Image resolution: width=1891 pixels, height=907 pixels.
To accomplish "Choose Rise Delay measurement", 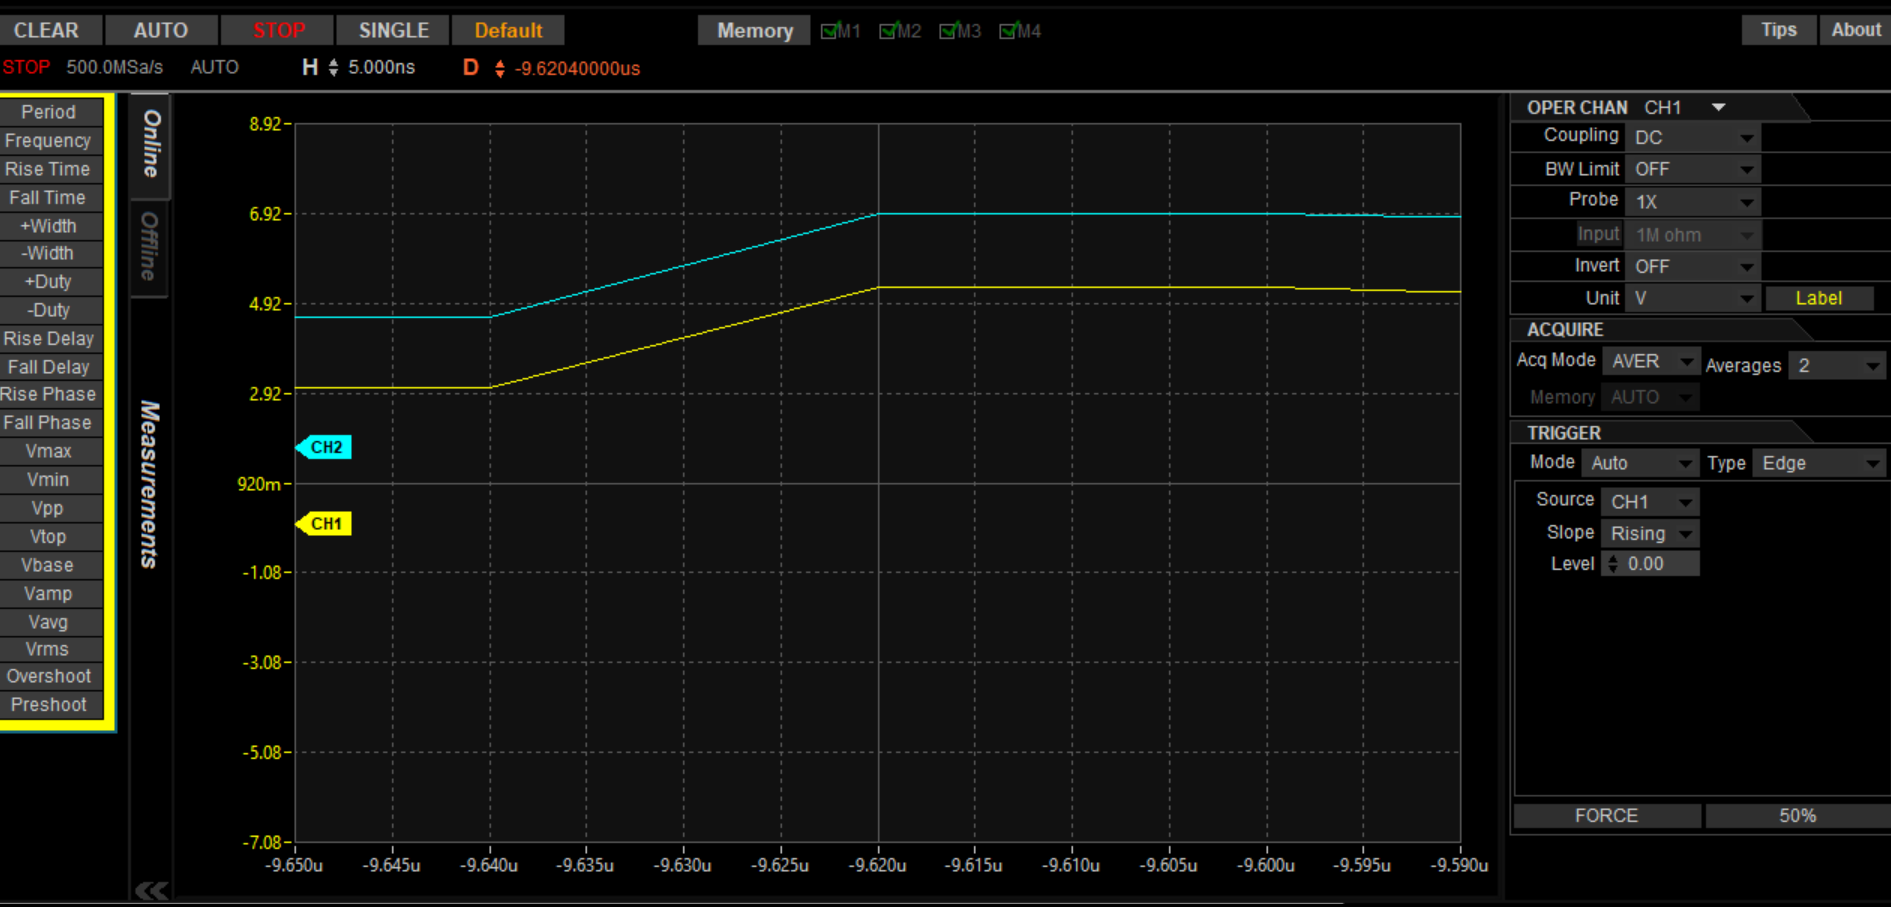I will coord(51,339).
